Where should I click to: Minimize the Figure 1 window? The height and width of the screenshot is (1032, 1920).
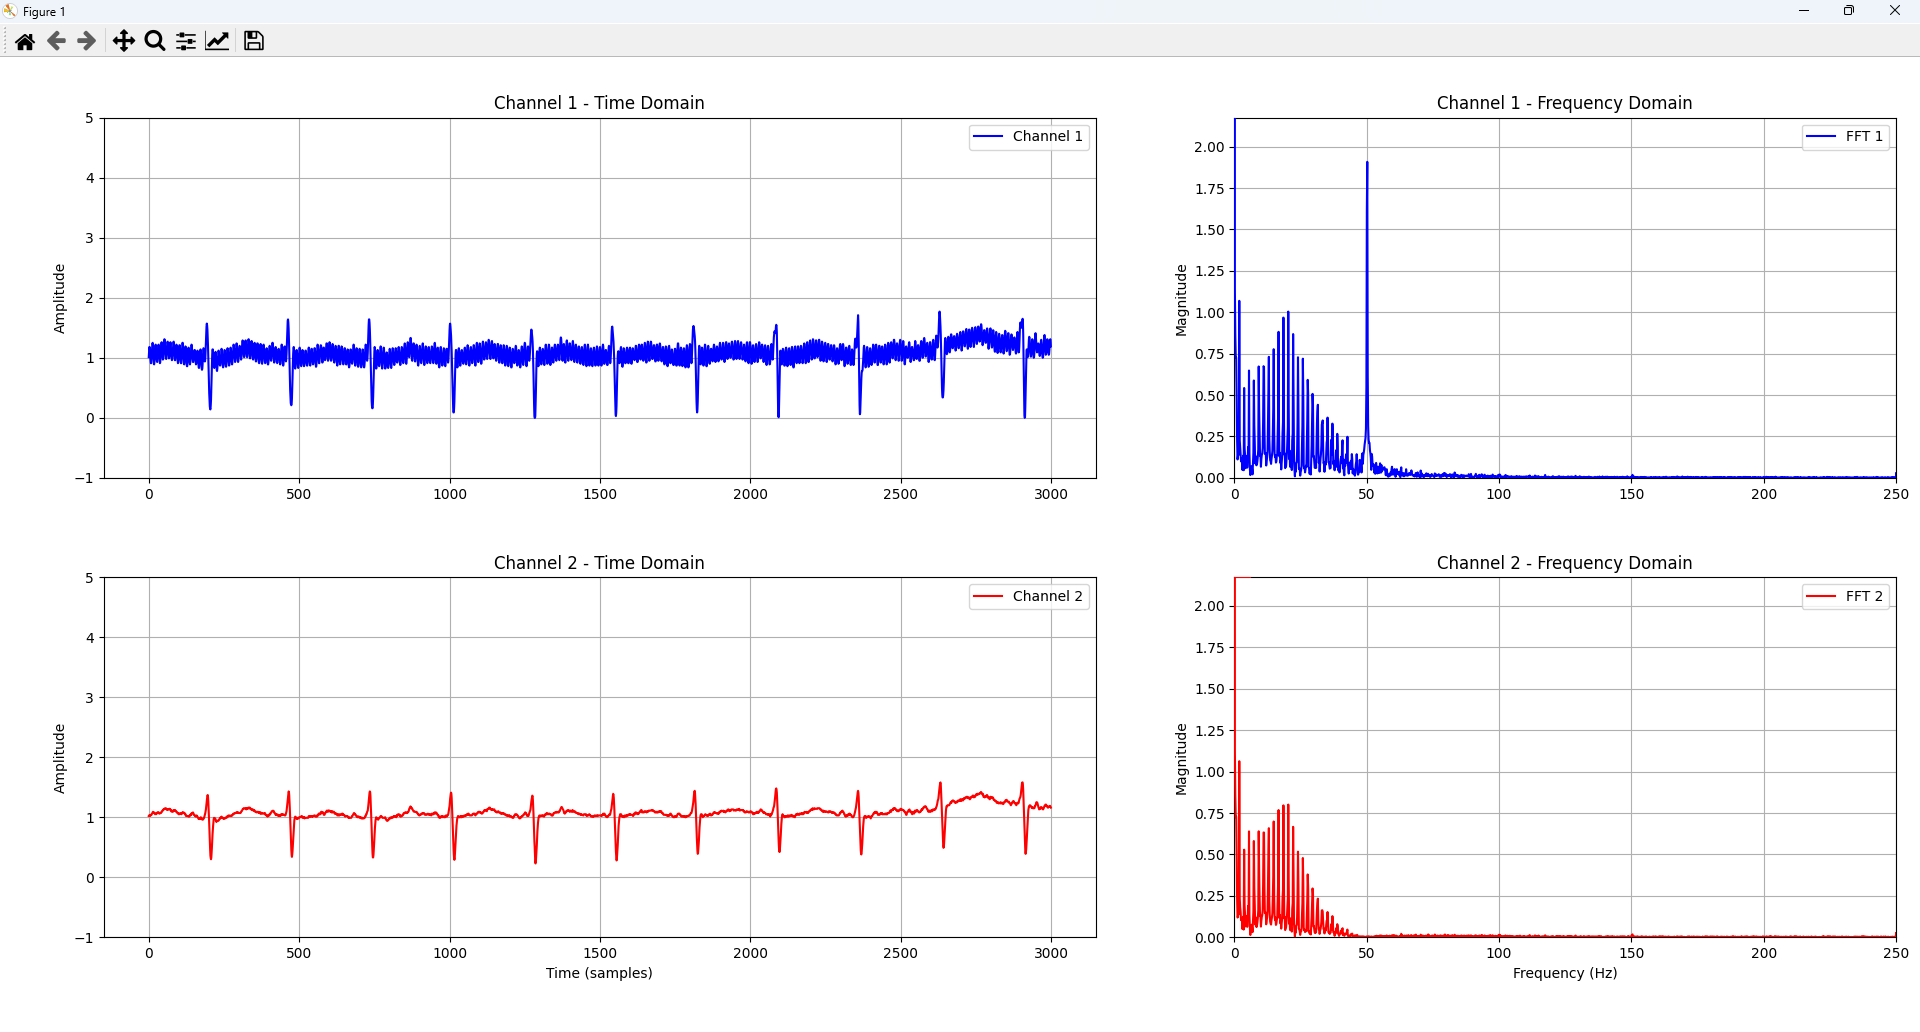[x=1804, y=11]
